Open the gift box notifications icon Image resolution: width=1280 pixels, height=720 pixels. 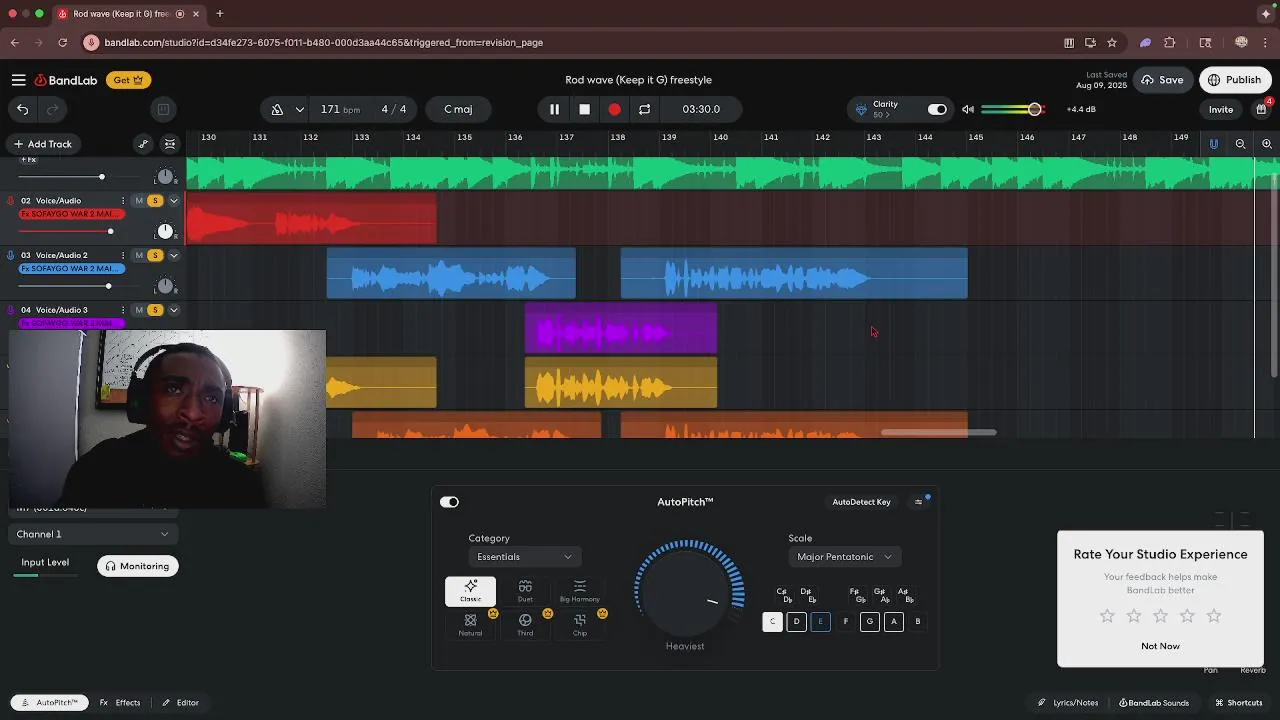click(1261, 109)
